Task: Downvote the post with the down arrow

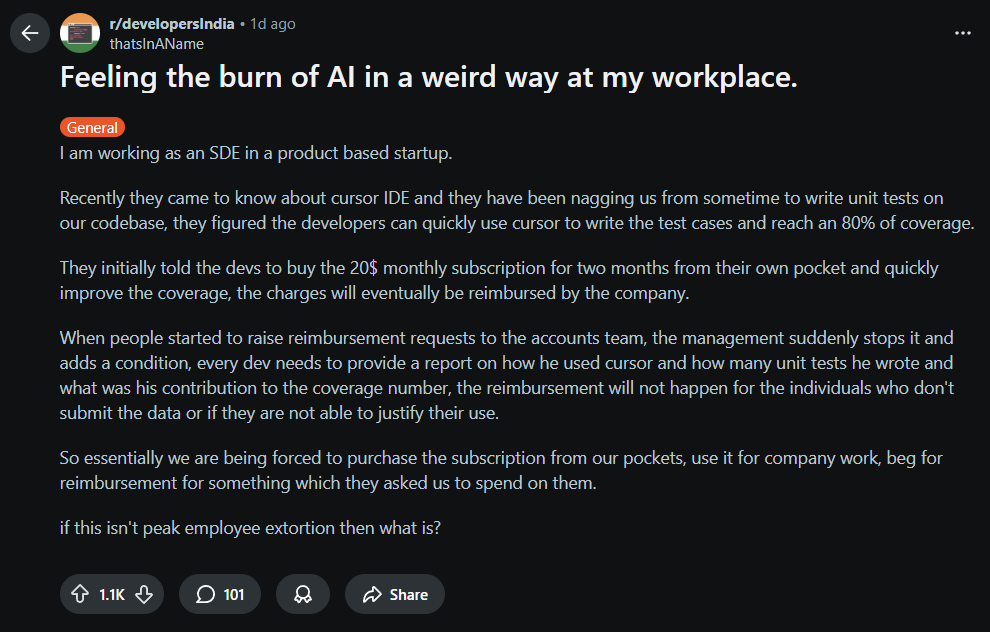Action: (x=145, y=594)
